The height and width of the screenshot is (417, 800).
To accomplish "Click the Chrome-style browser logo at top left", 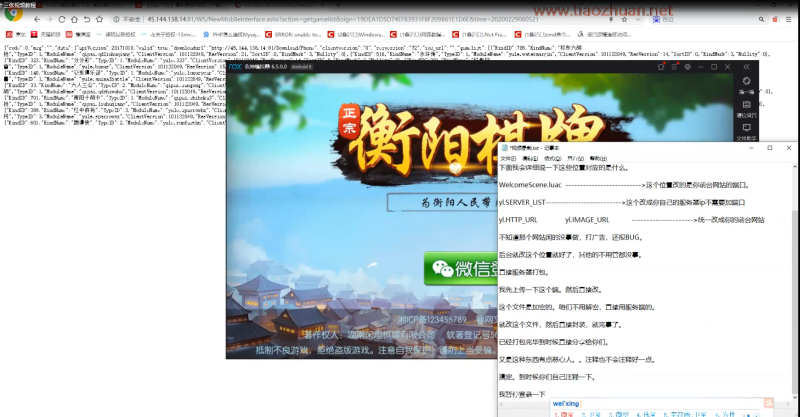I will [14, 13].
